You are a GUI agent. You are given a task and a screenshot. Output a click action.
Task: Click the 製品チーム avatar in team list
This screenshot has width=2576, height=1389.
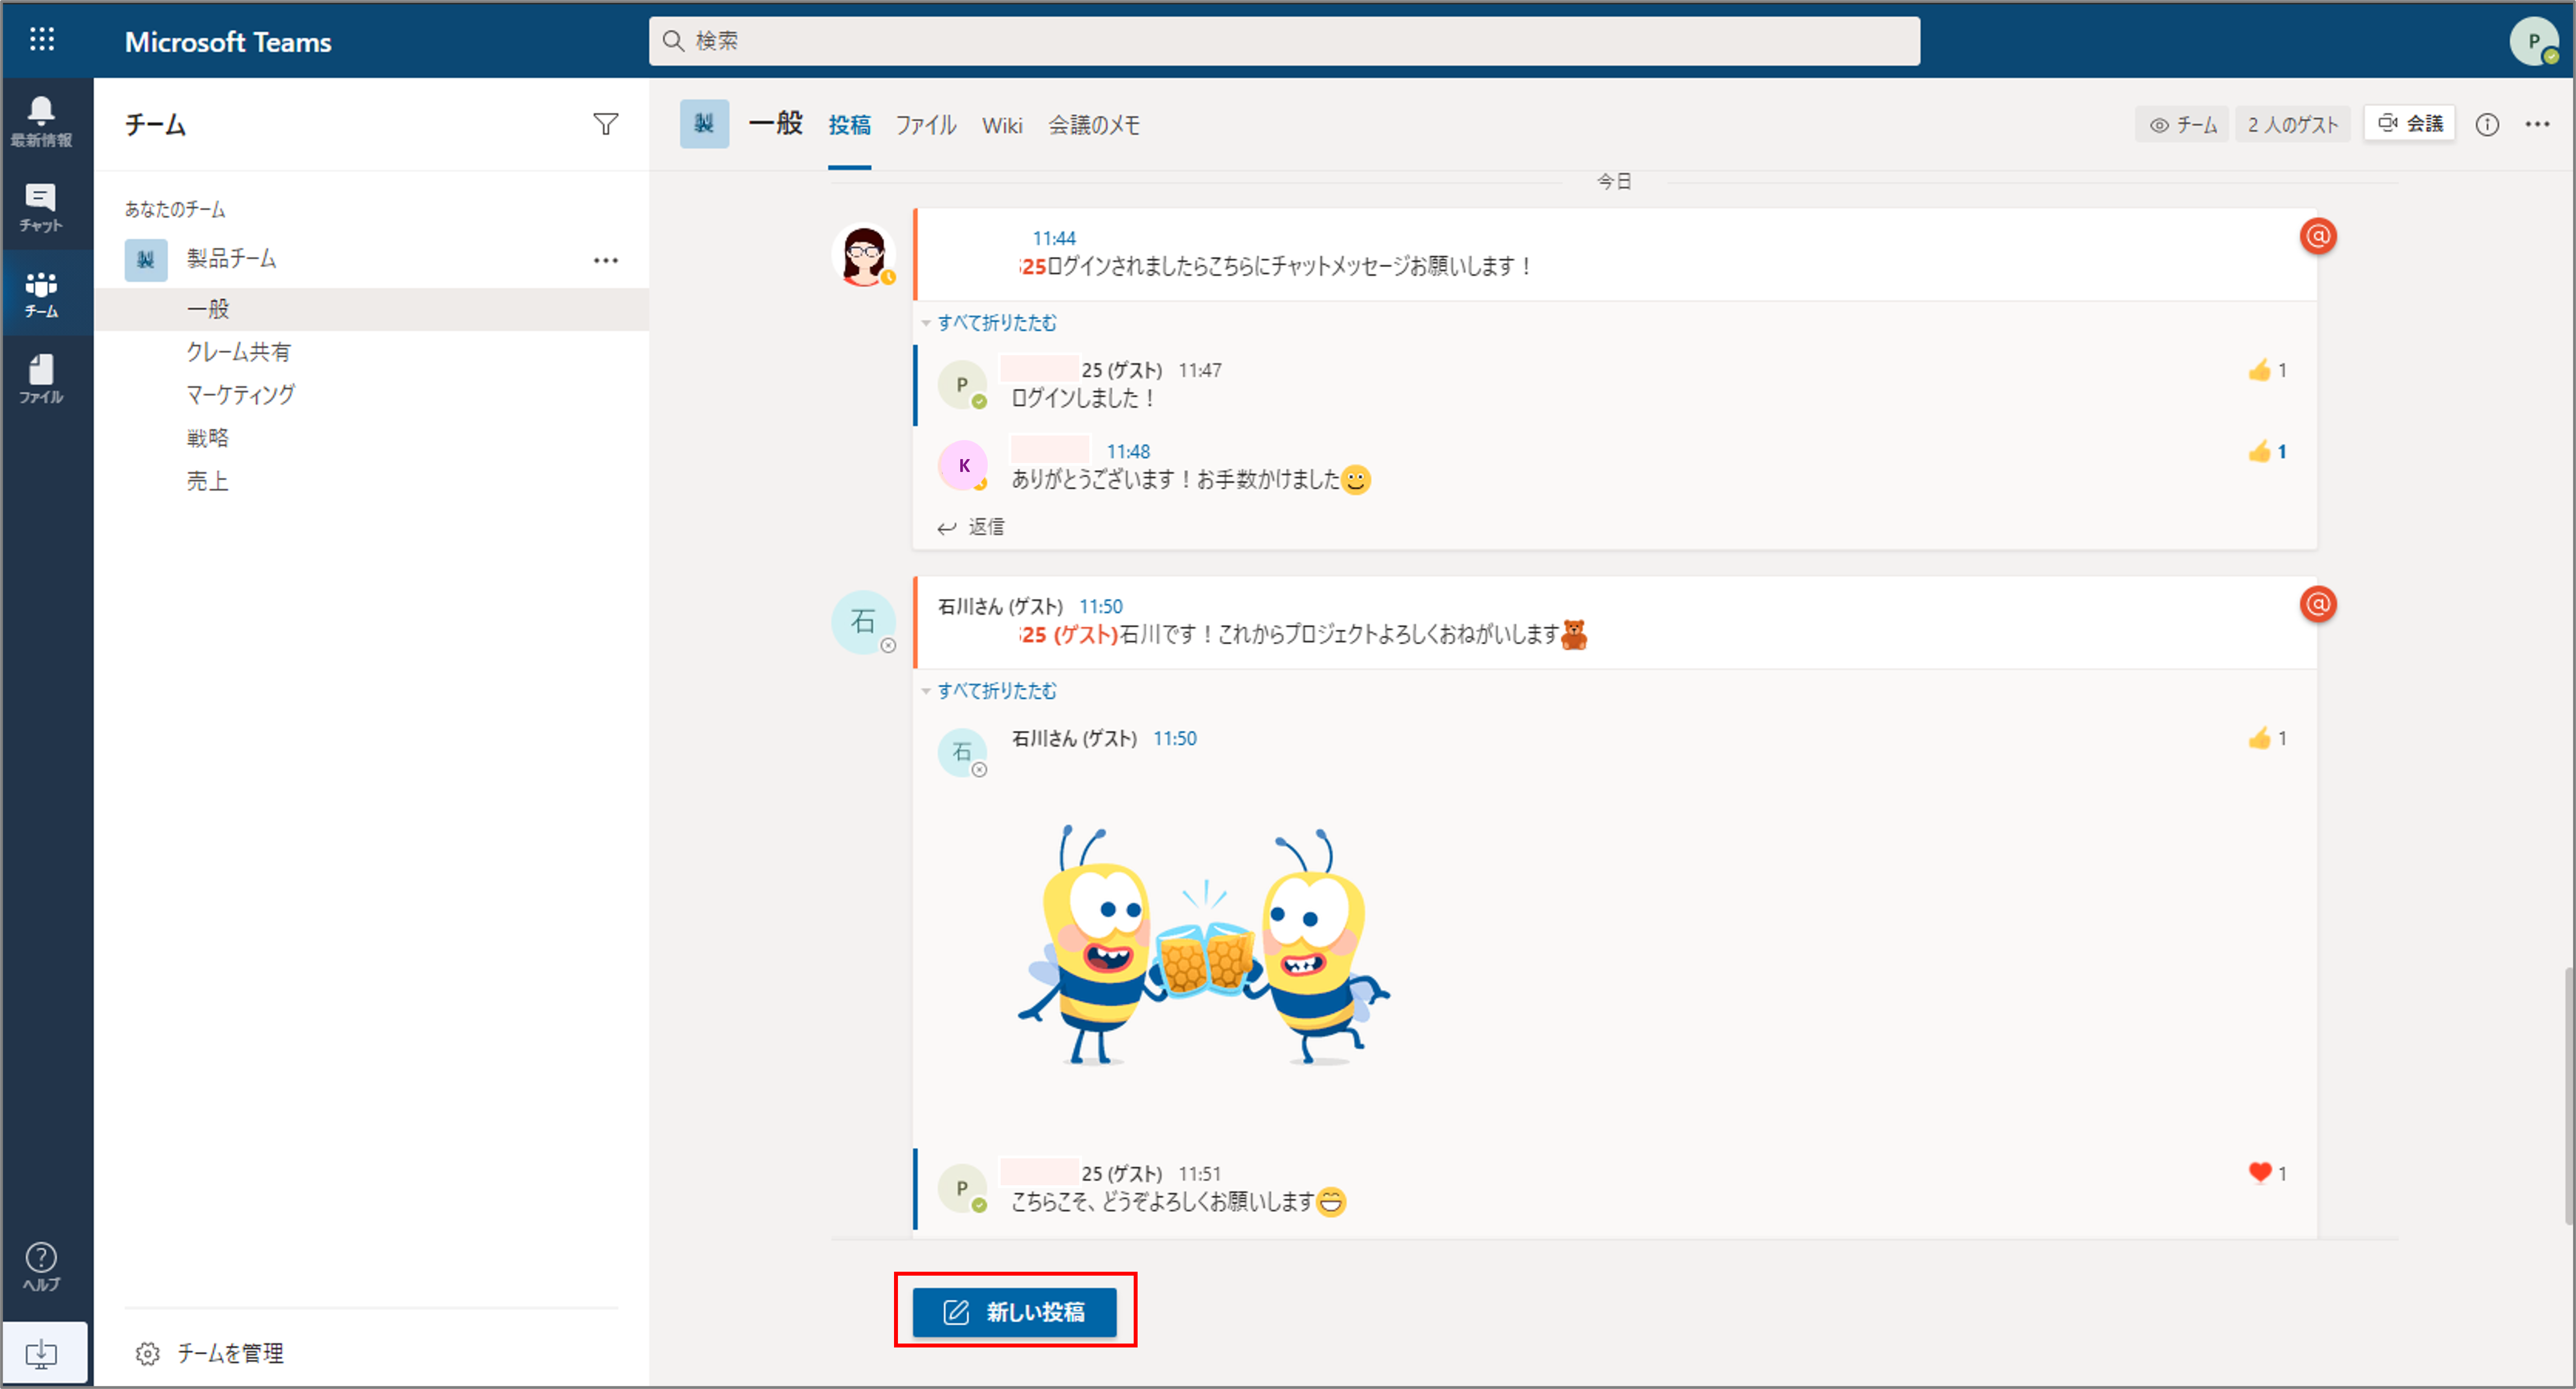(146, 260)
